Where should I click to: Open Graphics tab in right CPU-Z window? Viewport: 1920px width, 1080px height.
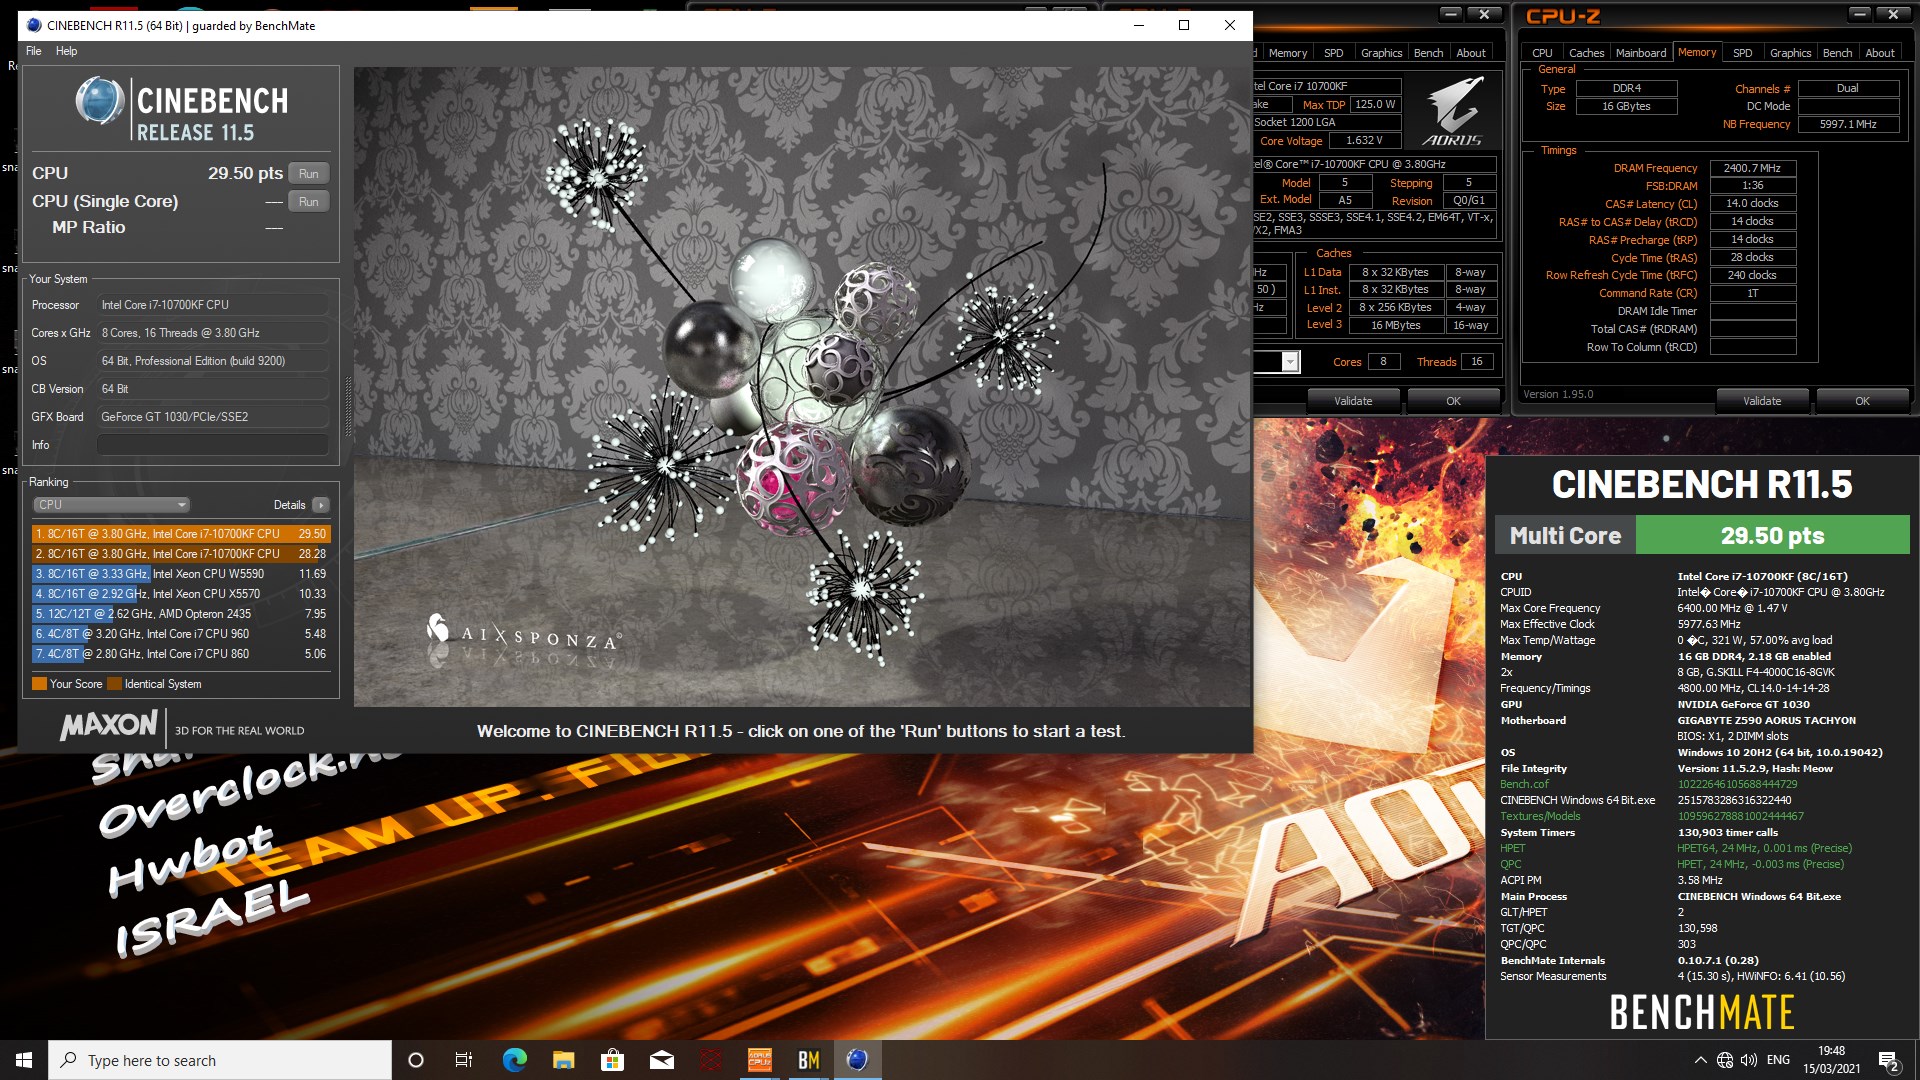point(1790,53)
